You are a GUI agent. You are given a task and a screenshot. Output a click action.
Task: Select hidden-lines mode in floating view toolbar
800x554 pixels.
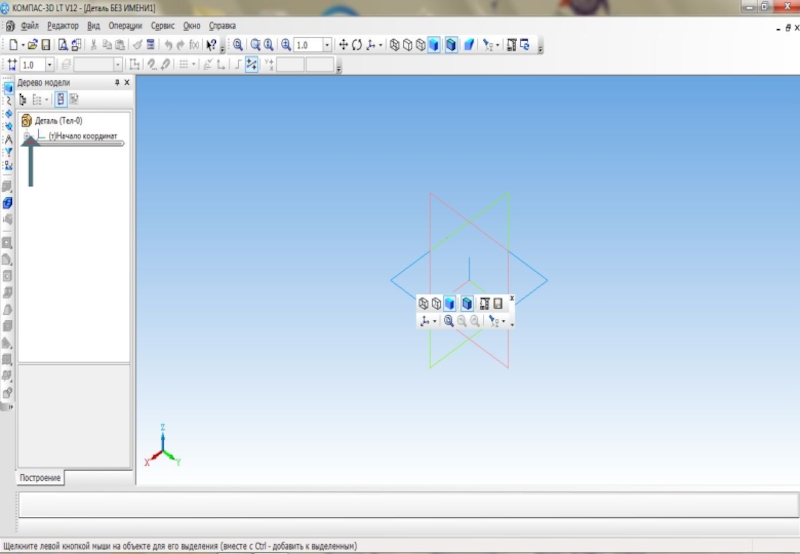[436, 304]
